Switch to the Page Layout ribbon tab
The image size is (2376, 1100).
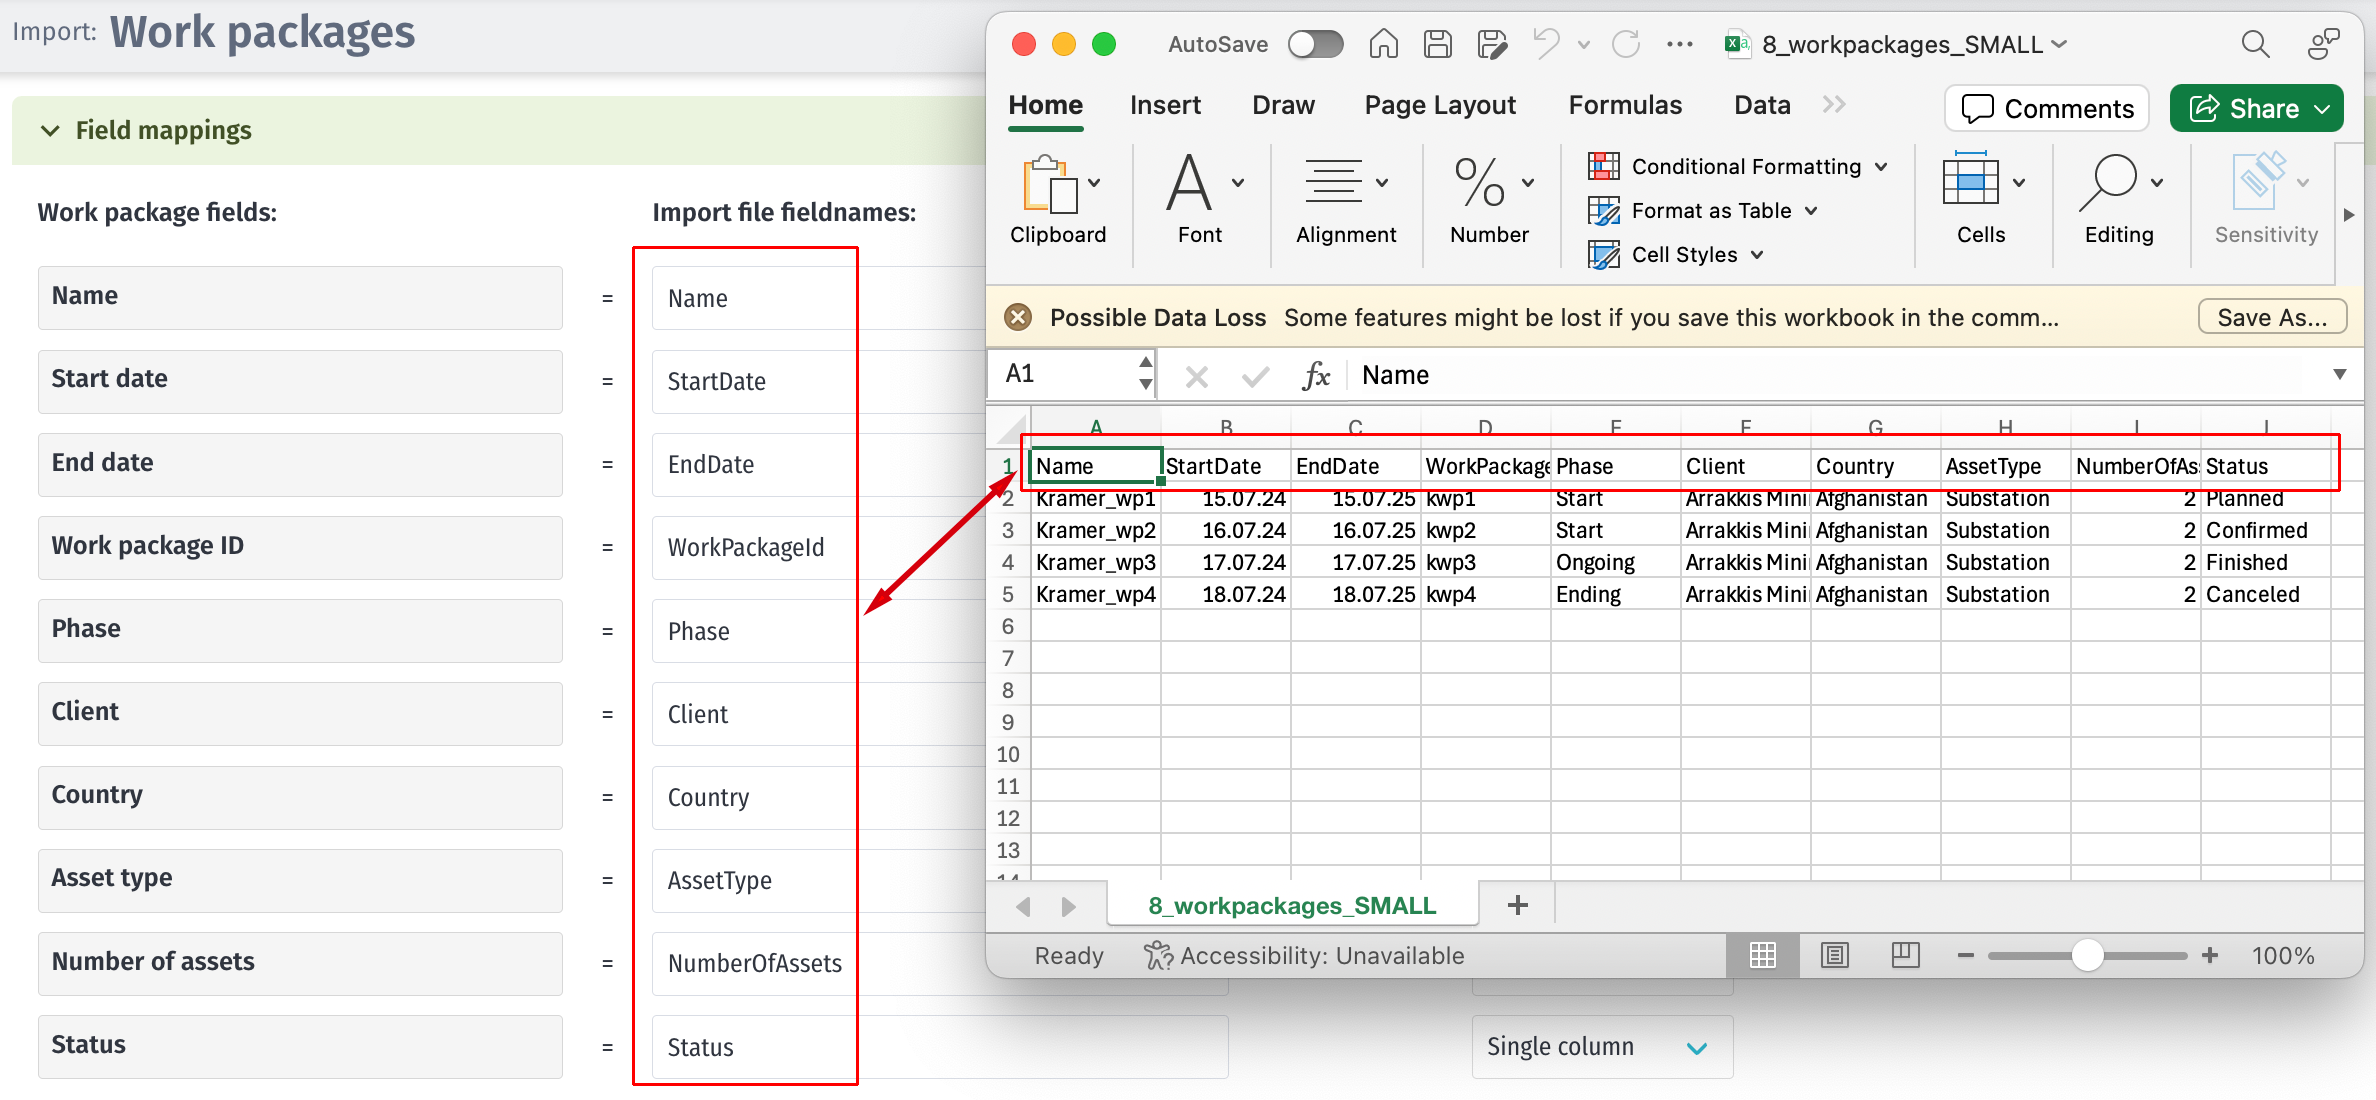coord(1440,106)
